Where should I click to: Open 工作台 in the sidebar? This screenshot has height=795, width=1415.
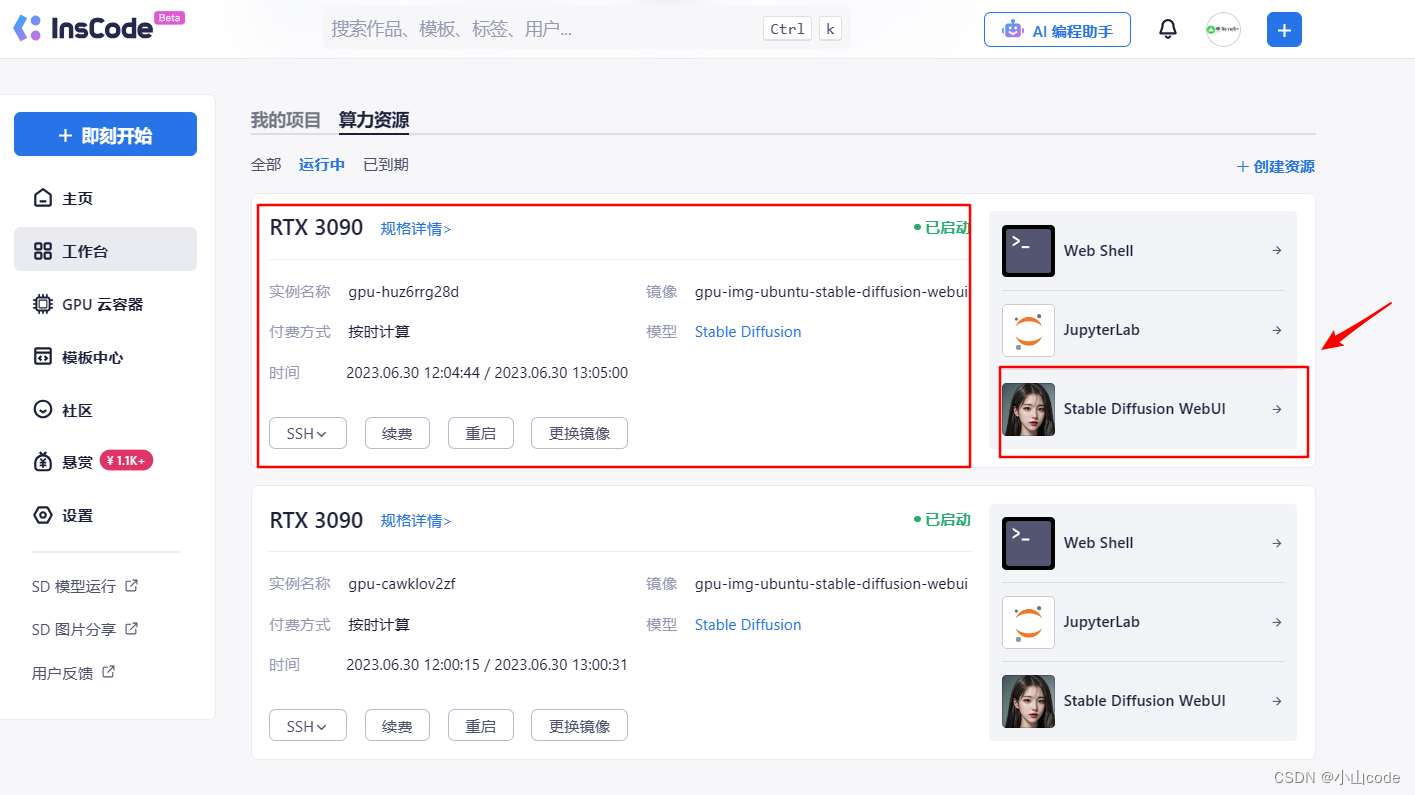[x=105, y=249]
